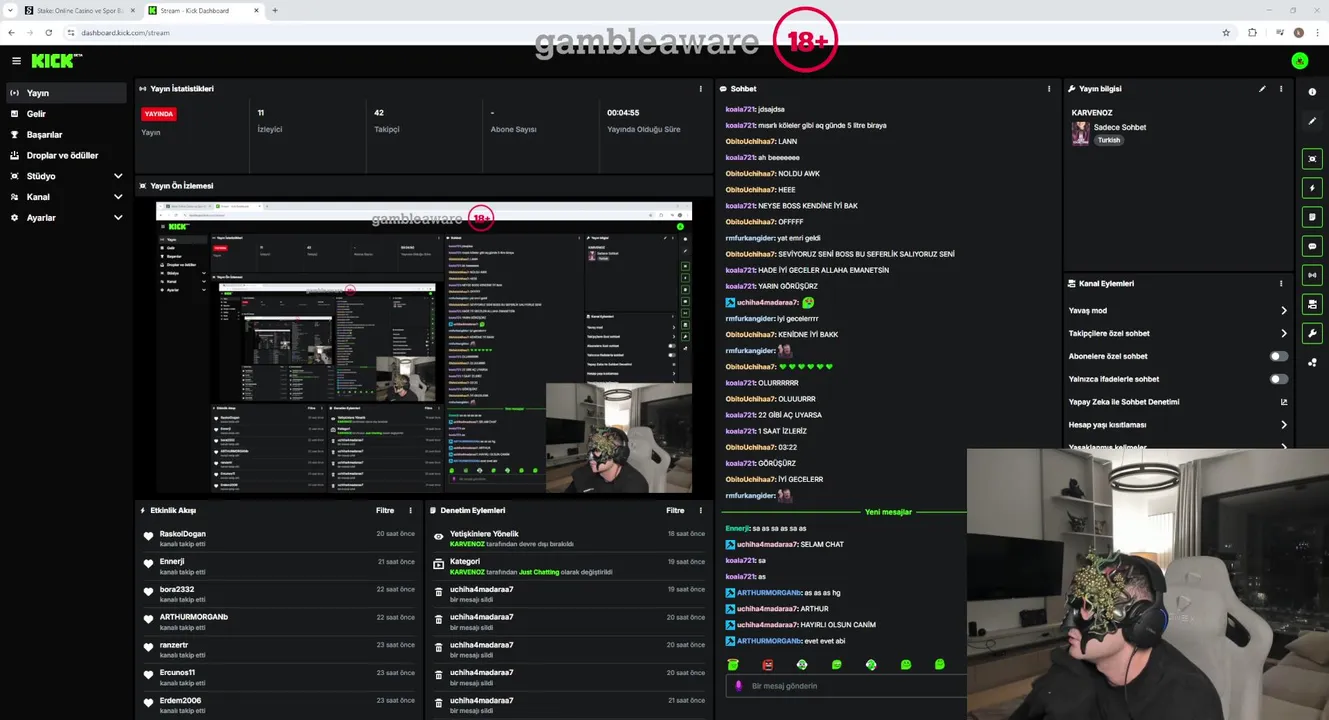Select Gelir in the sidebar
This screenshot has height=720, width=1329.
point(66,114)
